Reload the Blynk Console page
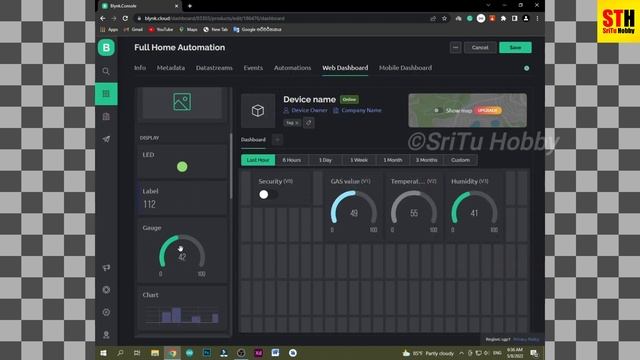 coord(125,18)
